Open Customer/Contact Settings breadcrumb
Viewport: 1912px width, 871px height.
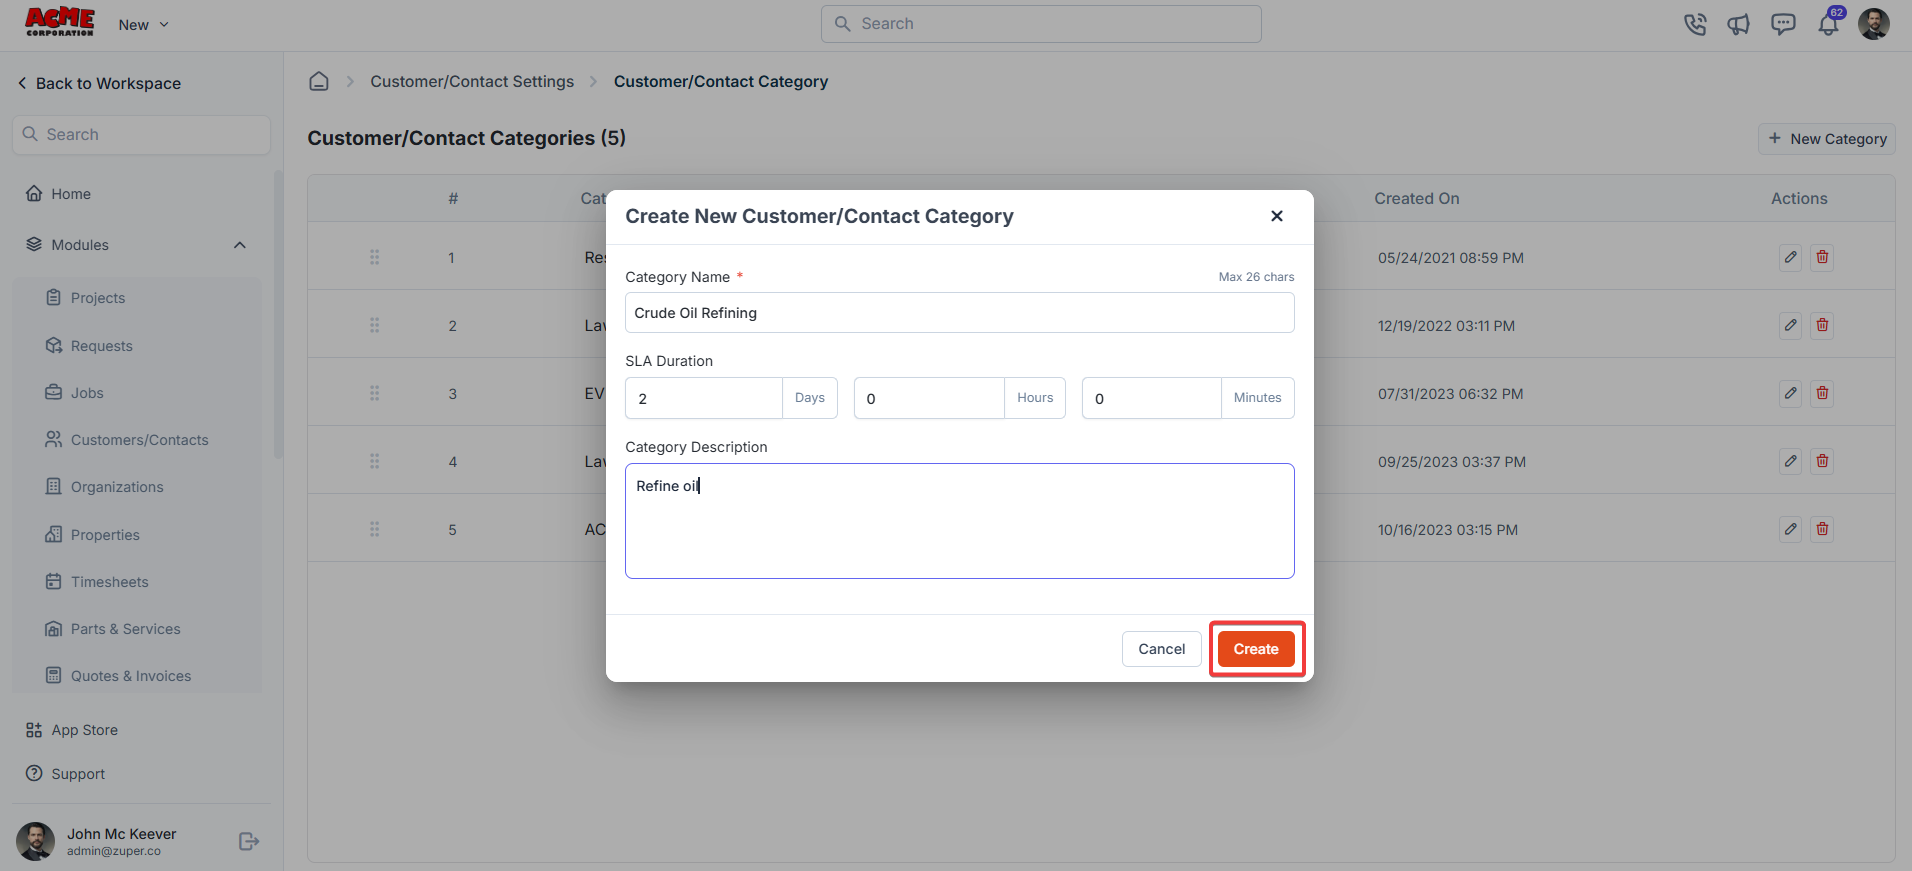[x=472, y=81]
